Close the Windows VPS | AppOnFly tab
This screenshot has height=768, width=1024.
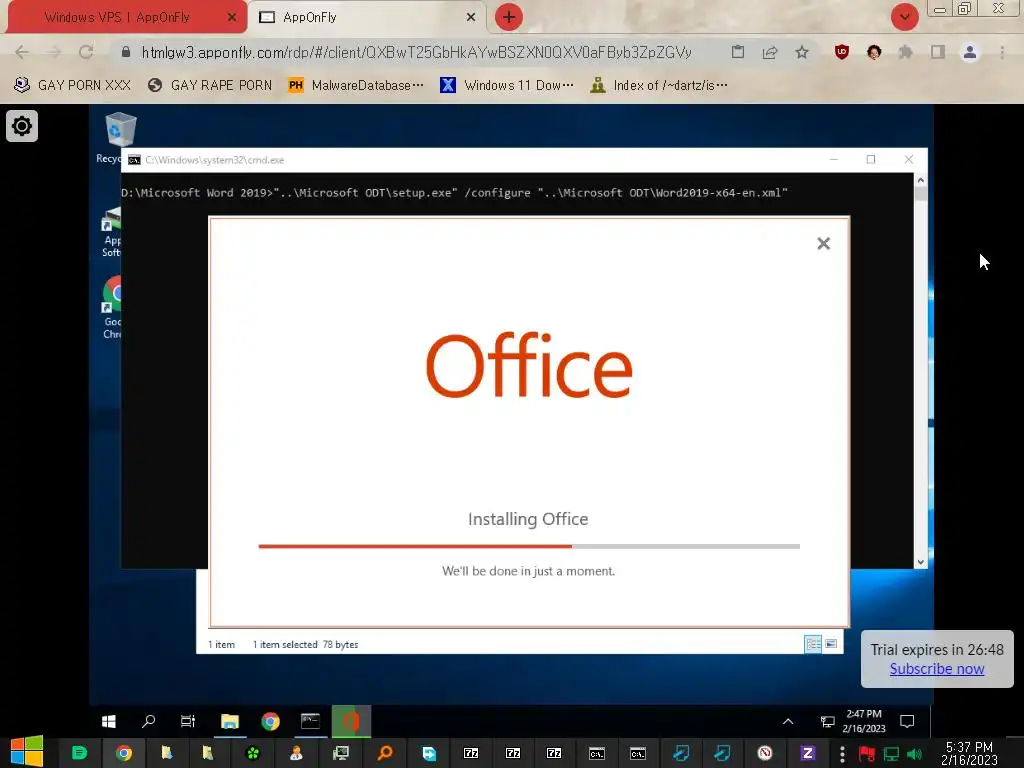pyautogui.click(x=231, y=18)
